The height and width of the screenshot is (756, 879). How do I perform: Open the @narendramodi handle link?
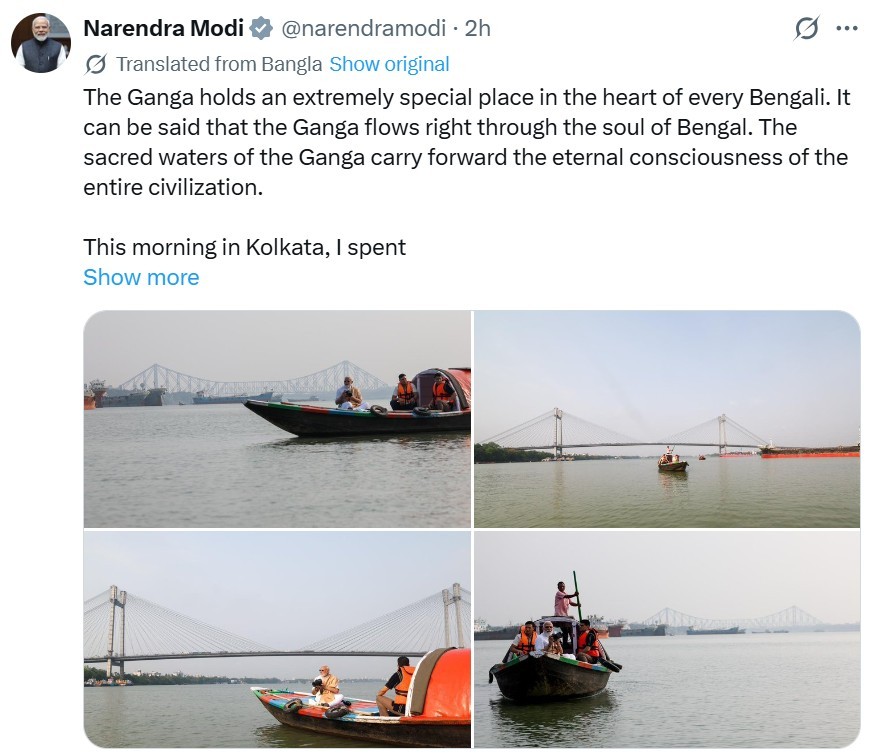(x=364, y=29)
